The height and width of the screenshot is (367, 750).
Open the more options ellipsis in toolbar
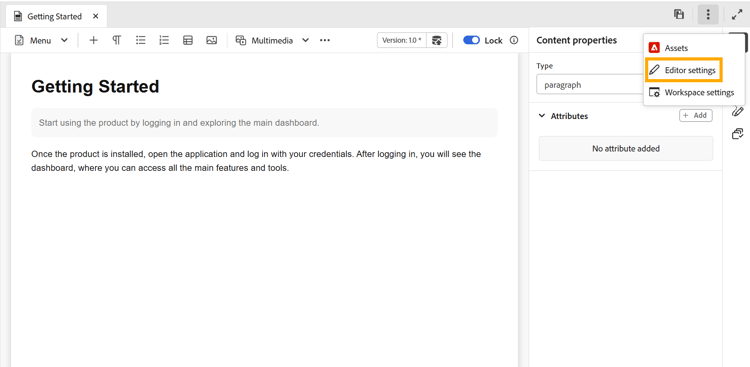pyautogui.click(x=325, y=40)
